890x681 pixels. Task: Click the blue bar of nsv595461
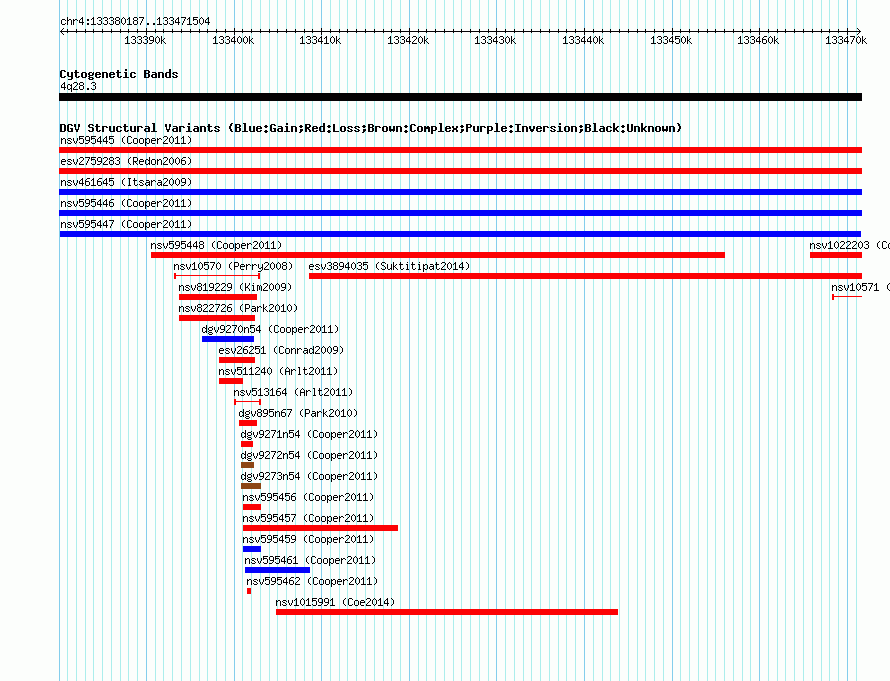(x=278, y=570)
